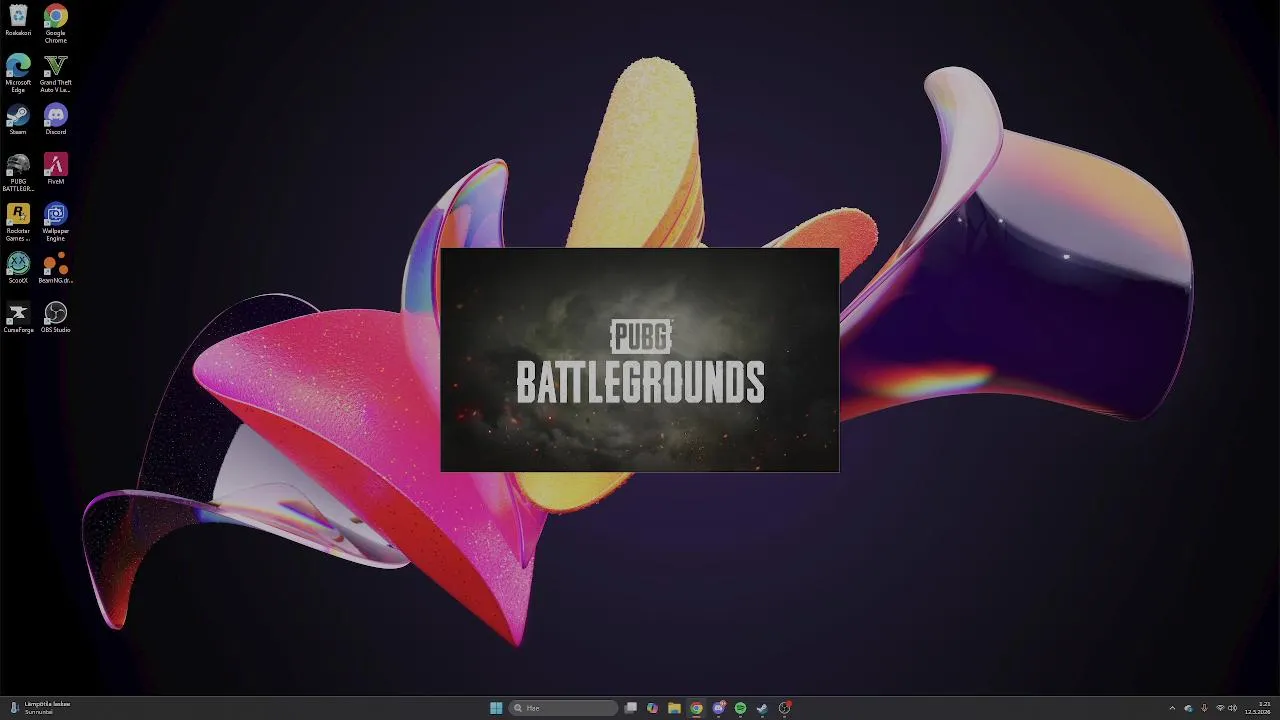
Task: Open the OneDrive cloud tray icon
Action: [x=1188, y=708]
